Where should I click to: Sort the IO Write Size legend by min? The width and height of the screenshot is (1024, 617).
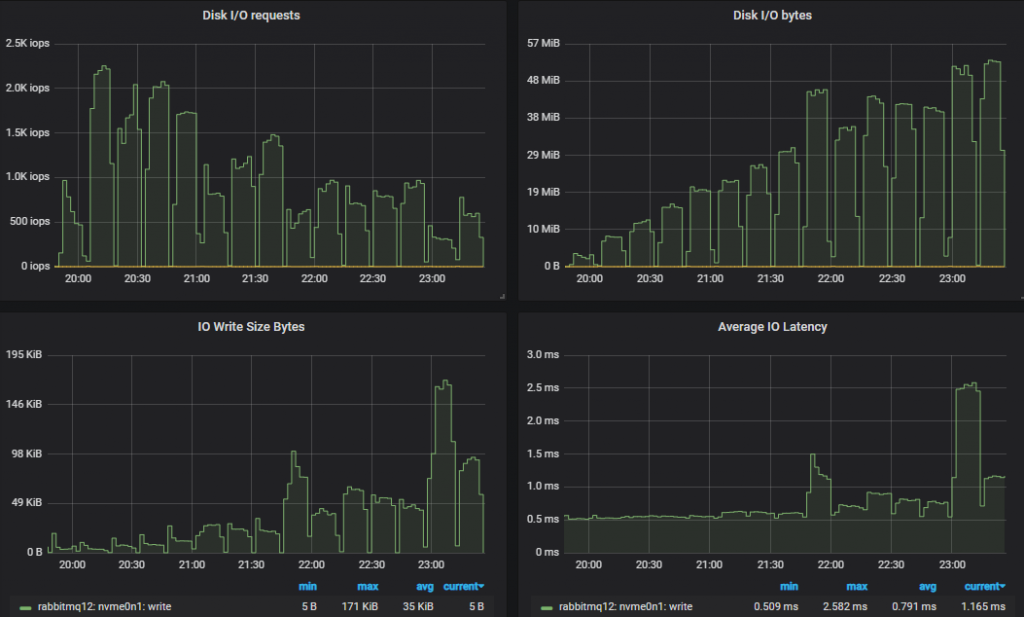tap(307, 586)
